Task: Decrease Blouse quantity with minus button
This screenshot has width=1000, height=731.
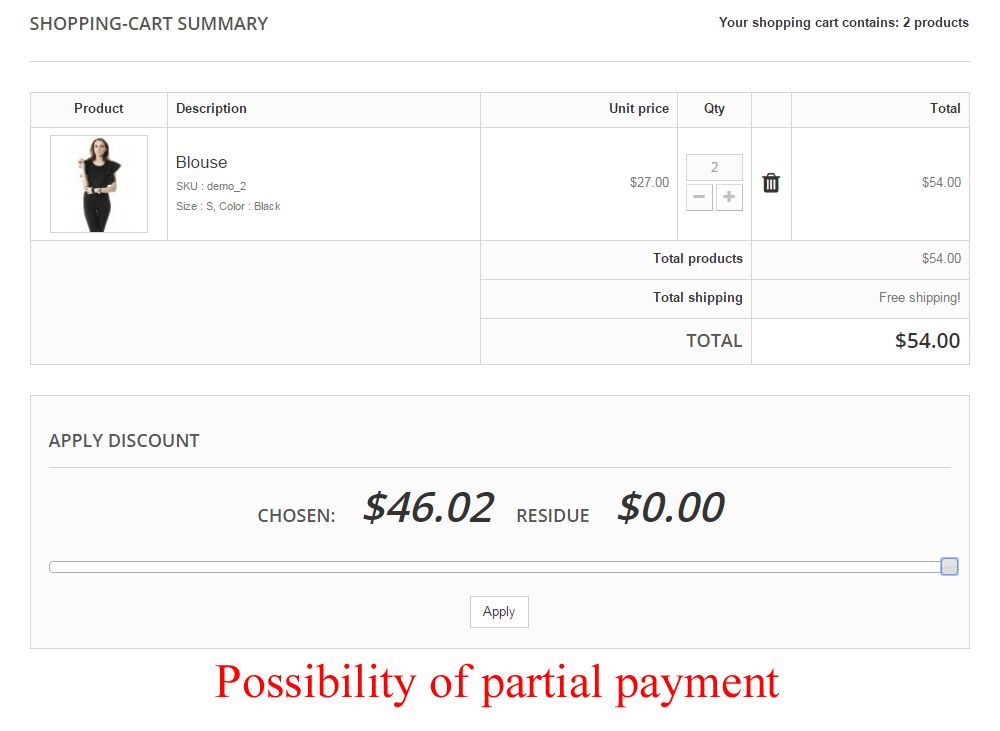Action: click(699, 197)
